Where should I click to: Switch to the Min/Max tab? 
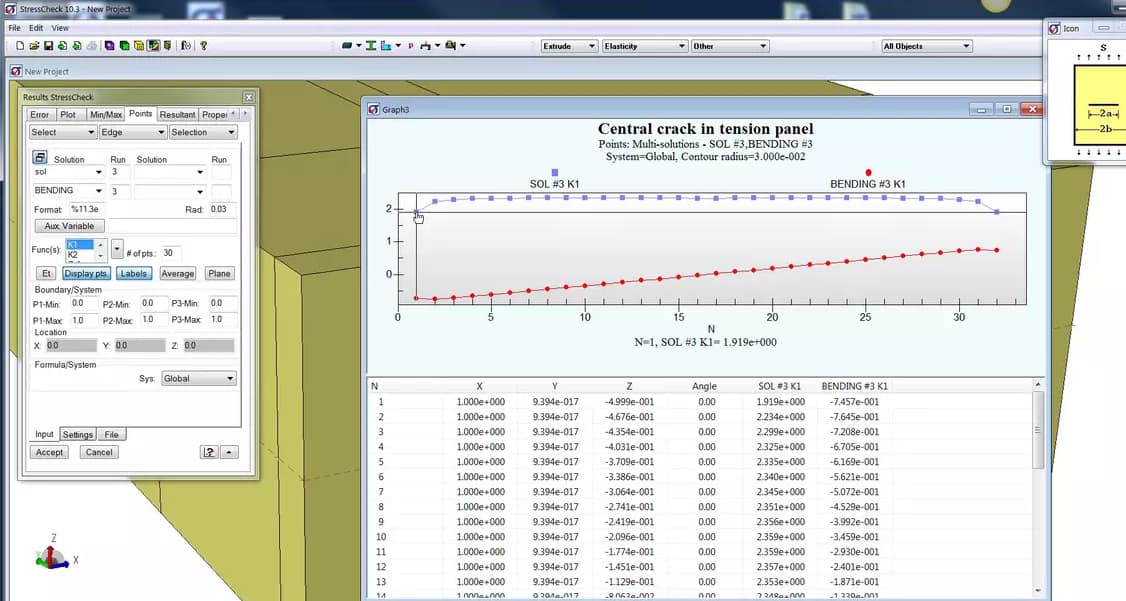106,114
